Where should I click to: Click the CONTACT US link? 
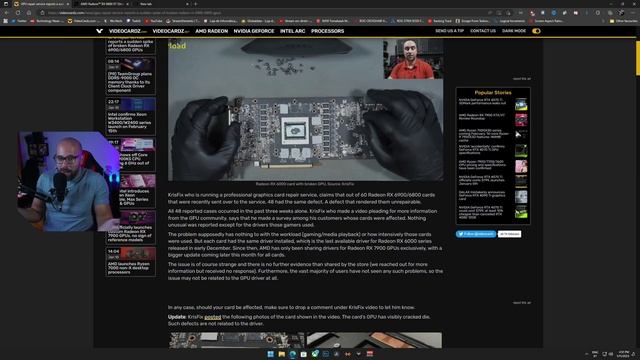tap(483, 31)
